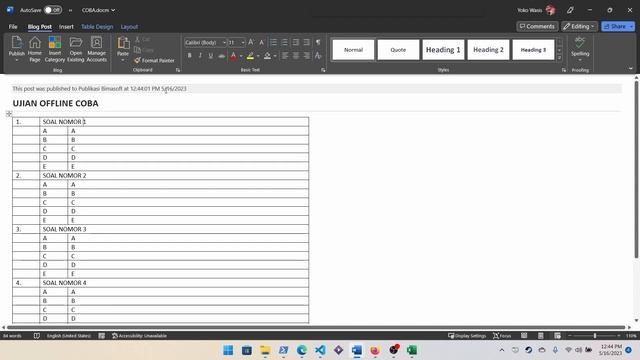Expand the font color dropdown arrow

(x=241, y=56)
